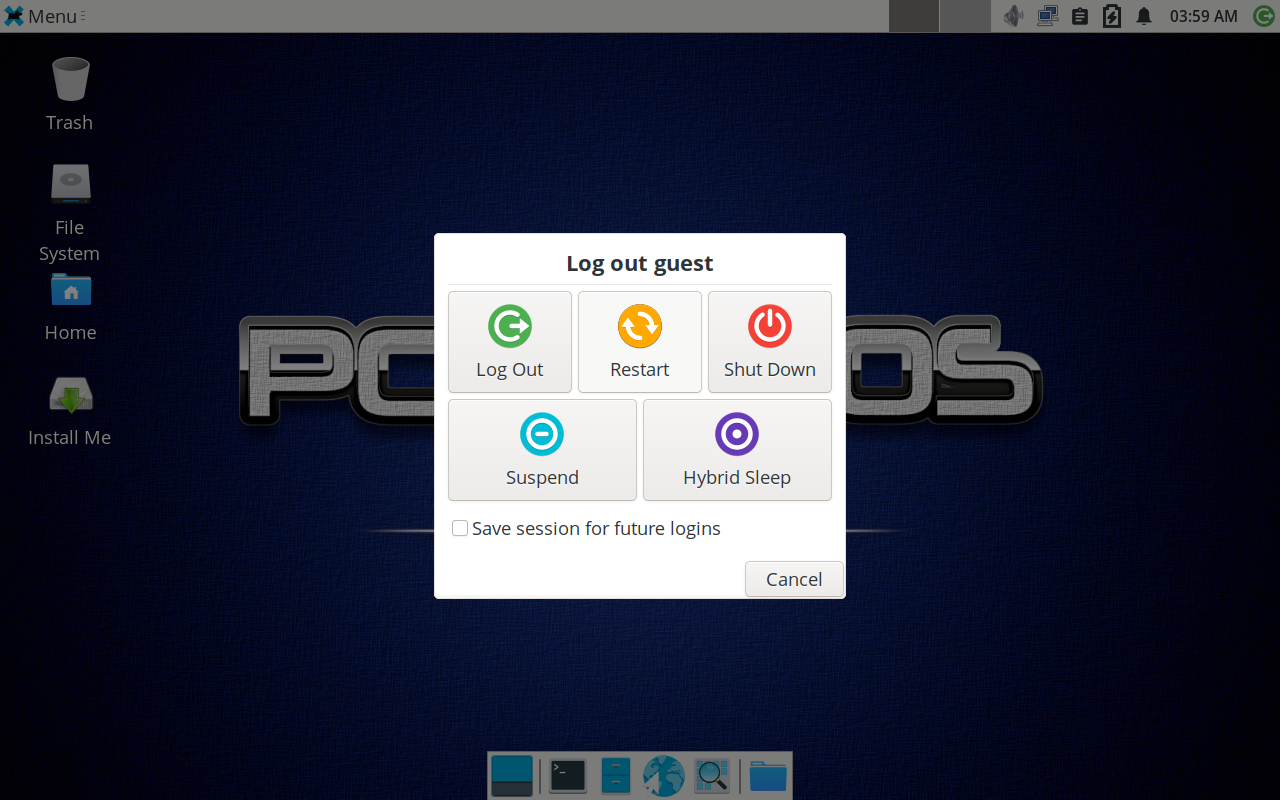The image size is (1280, 800).
Task: Select Hybrid Sleep option
Action: [x=737, y=450]
